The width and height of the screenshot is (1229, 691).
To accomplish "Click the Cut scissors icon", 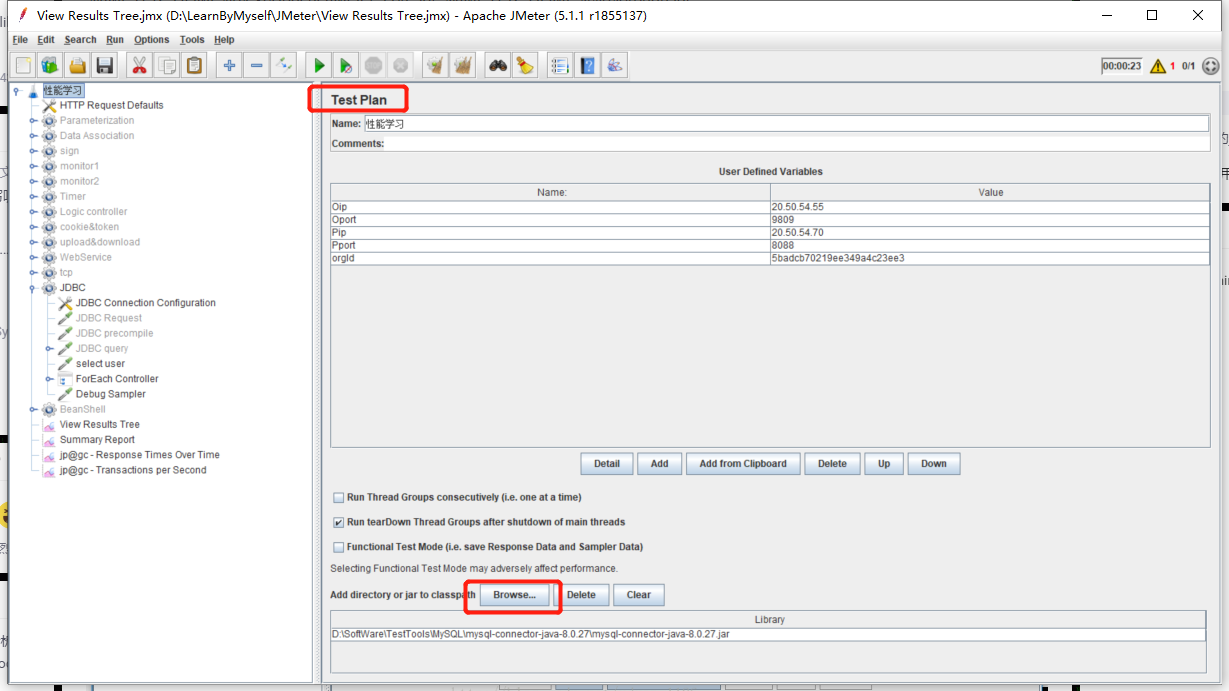I will click(139, 66).
